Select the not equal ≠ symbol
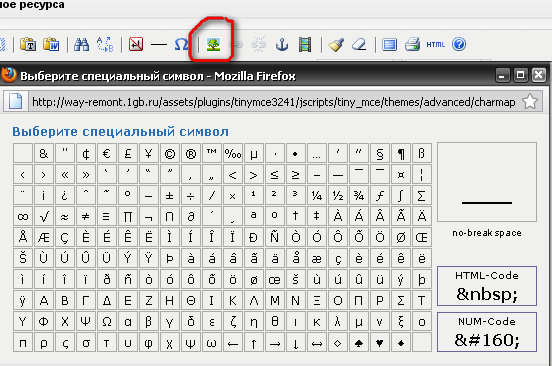Image resolution: width=552 pixels, height=366 pixels. click(x=86, y=216)
